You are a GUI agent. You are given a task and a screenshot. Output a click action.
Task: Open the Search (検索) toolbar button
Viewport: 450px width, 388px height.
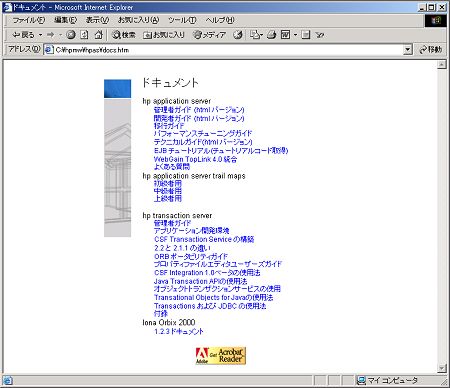coord(124,35)
